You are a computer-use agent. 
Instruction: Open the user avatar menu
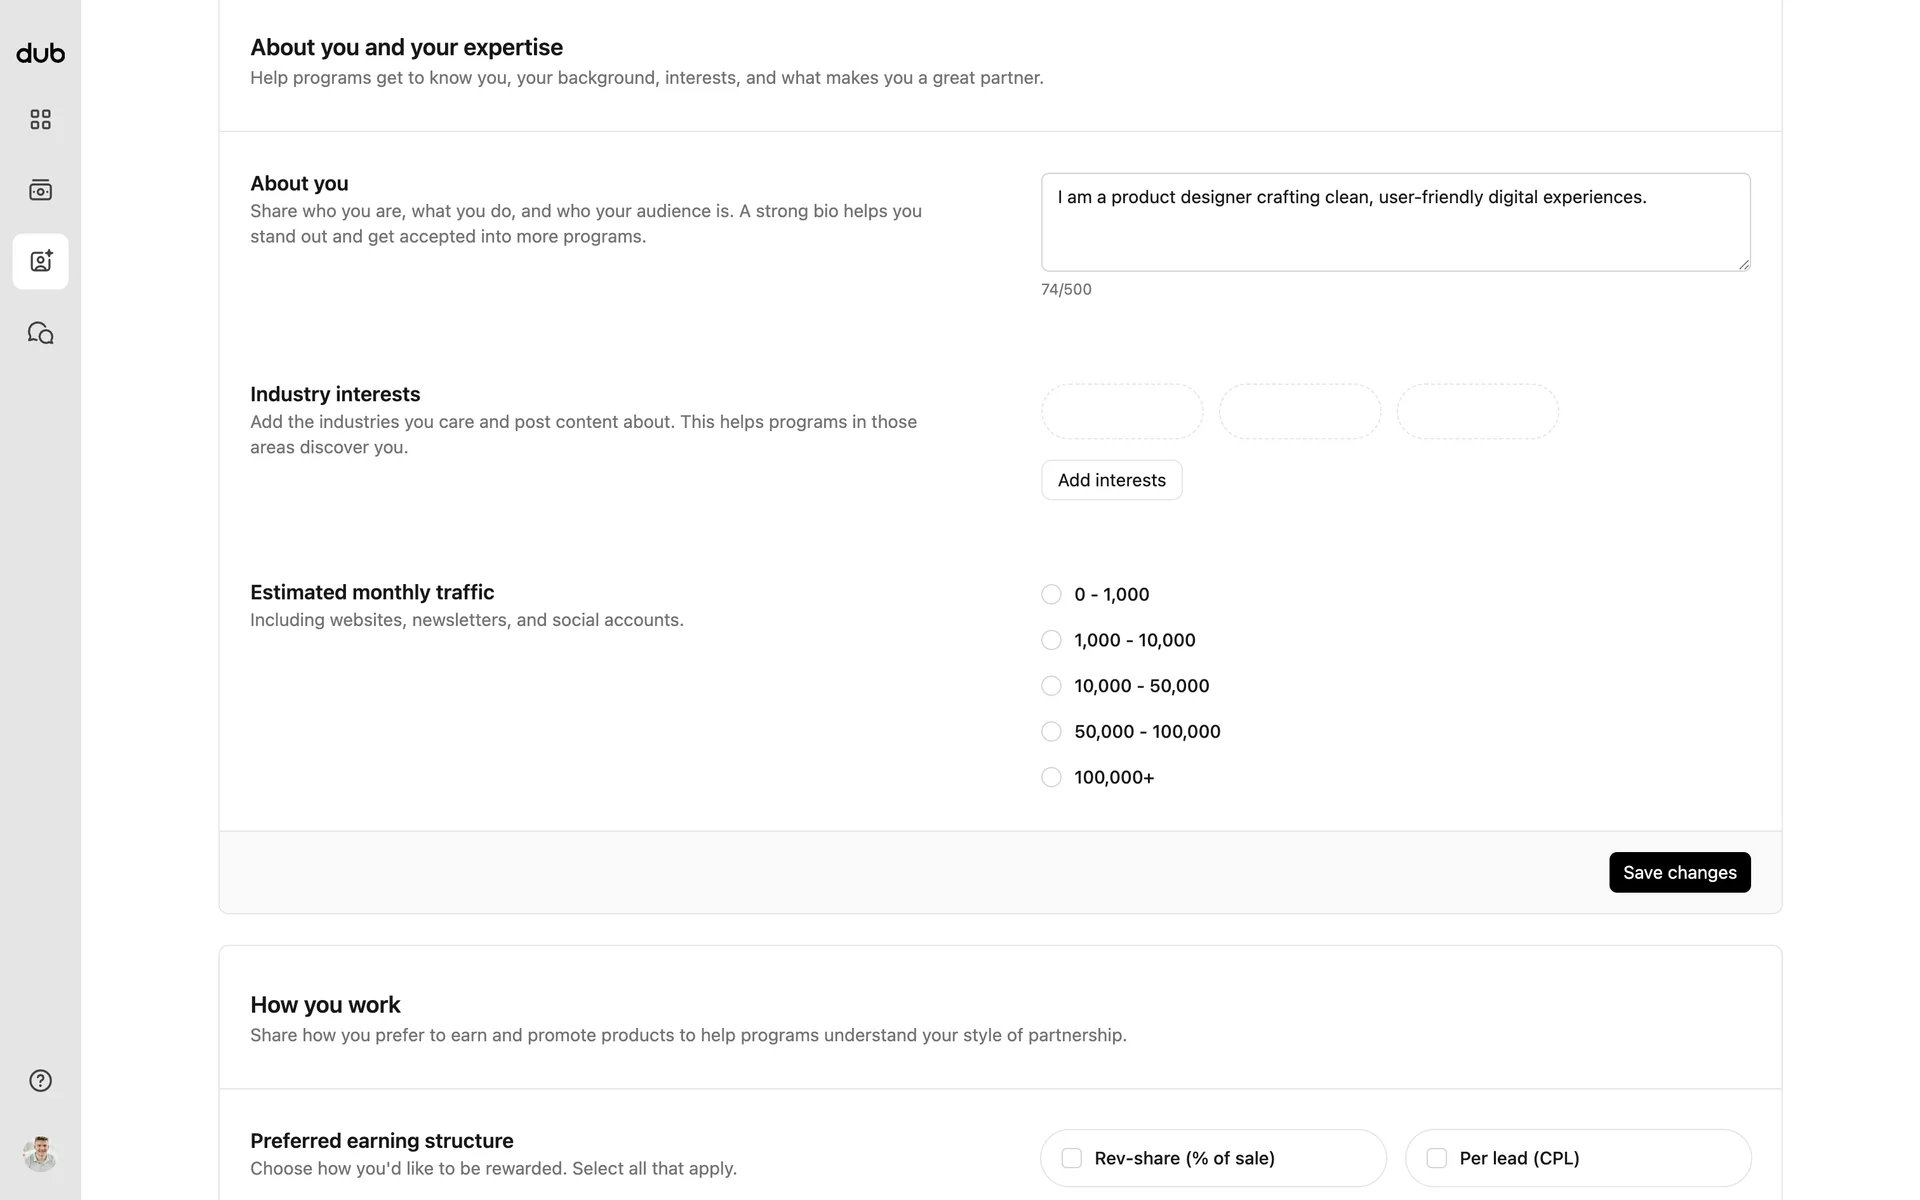click(40, 1154)
